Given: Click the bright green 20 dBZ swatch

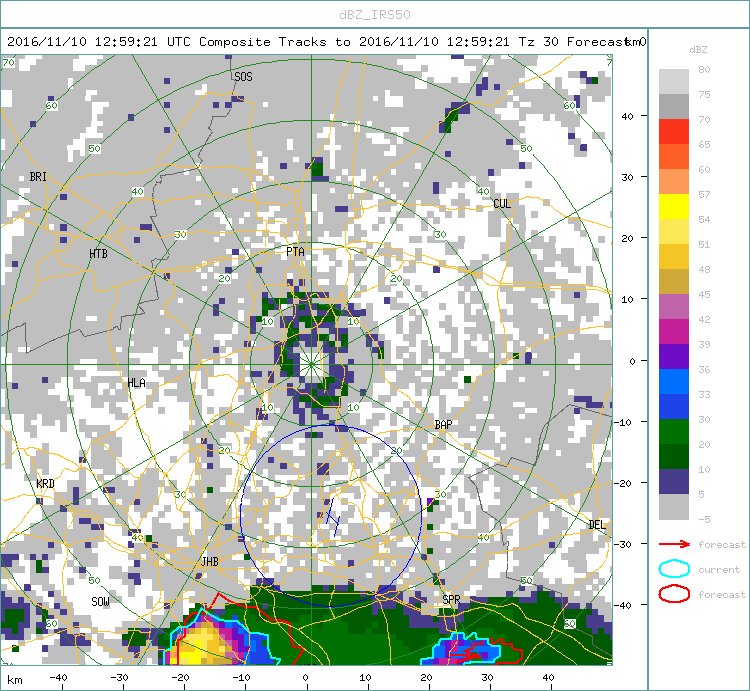Looking at the screenshot, I should point(674,431).
